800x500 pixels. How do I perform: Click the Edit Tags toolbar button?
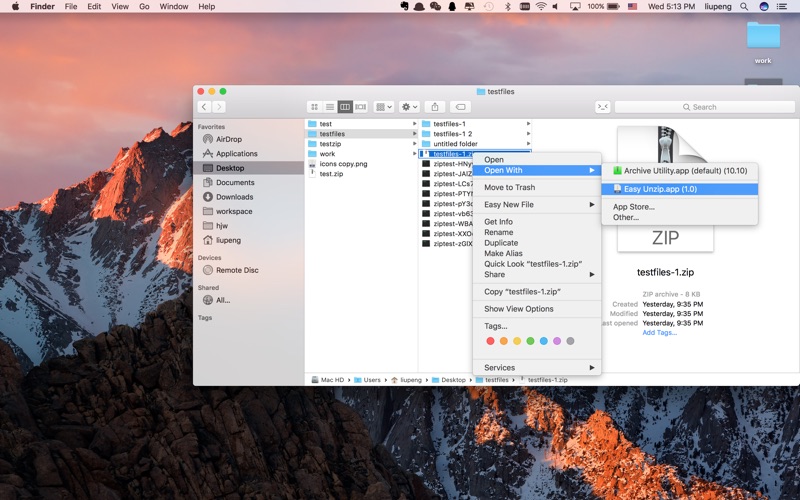pos(460,107)
